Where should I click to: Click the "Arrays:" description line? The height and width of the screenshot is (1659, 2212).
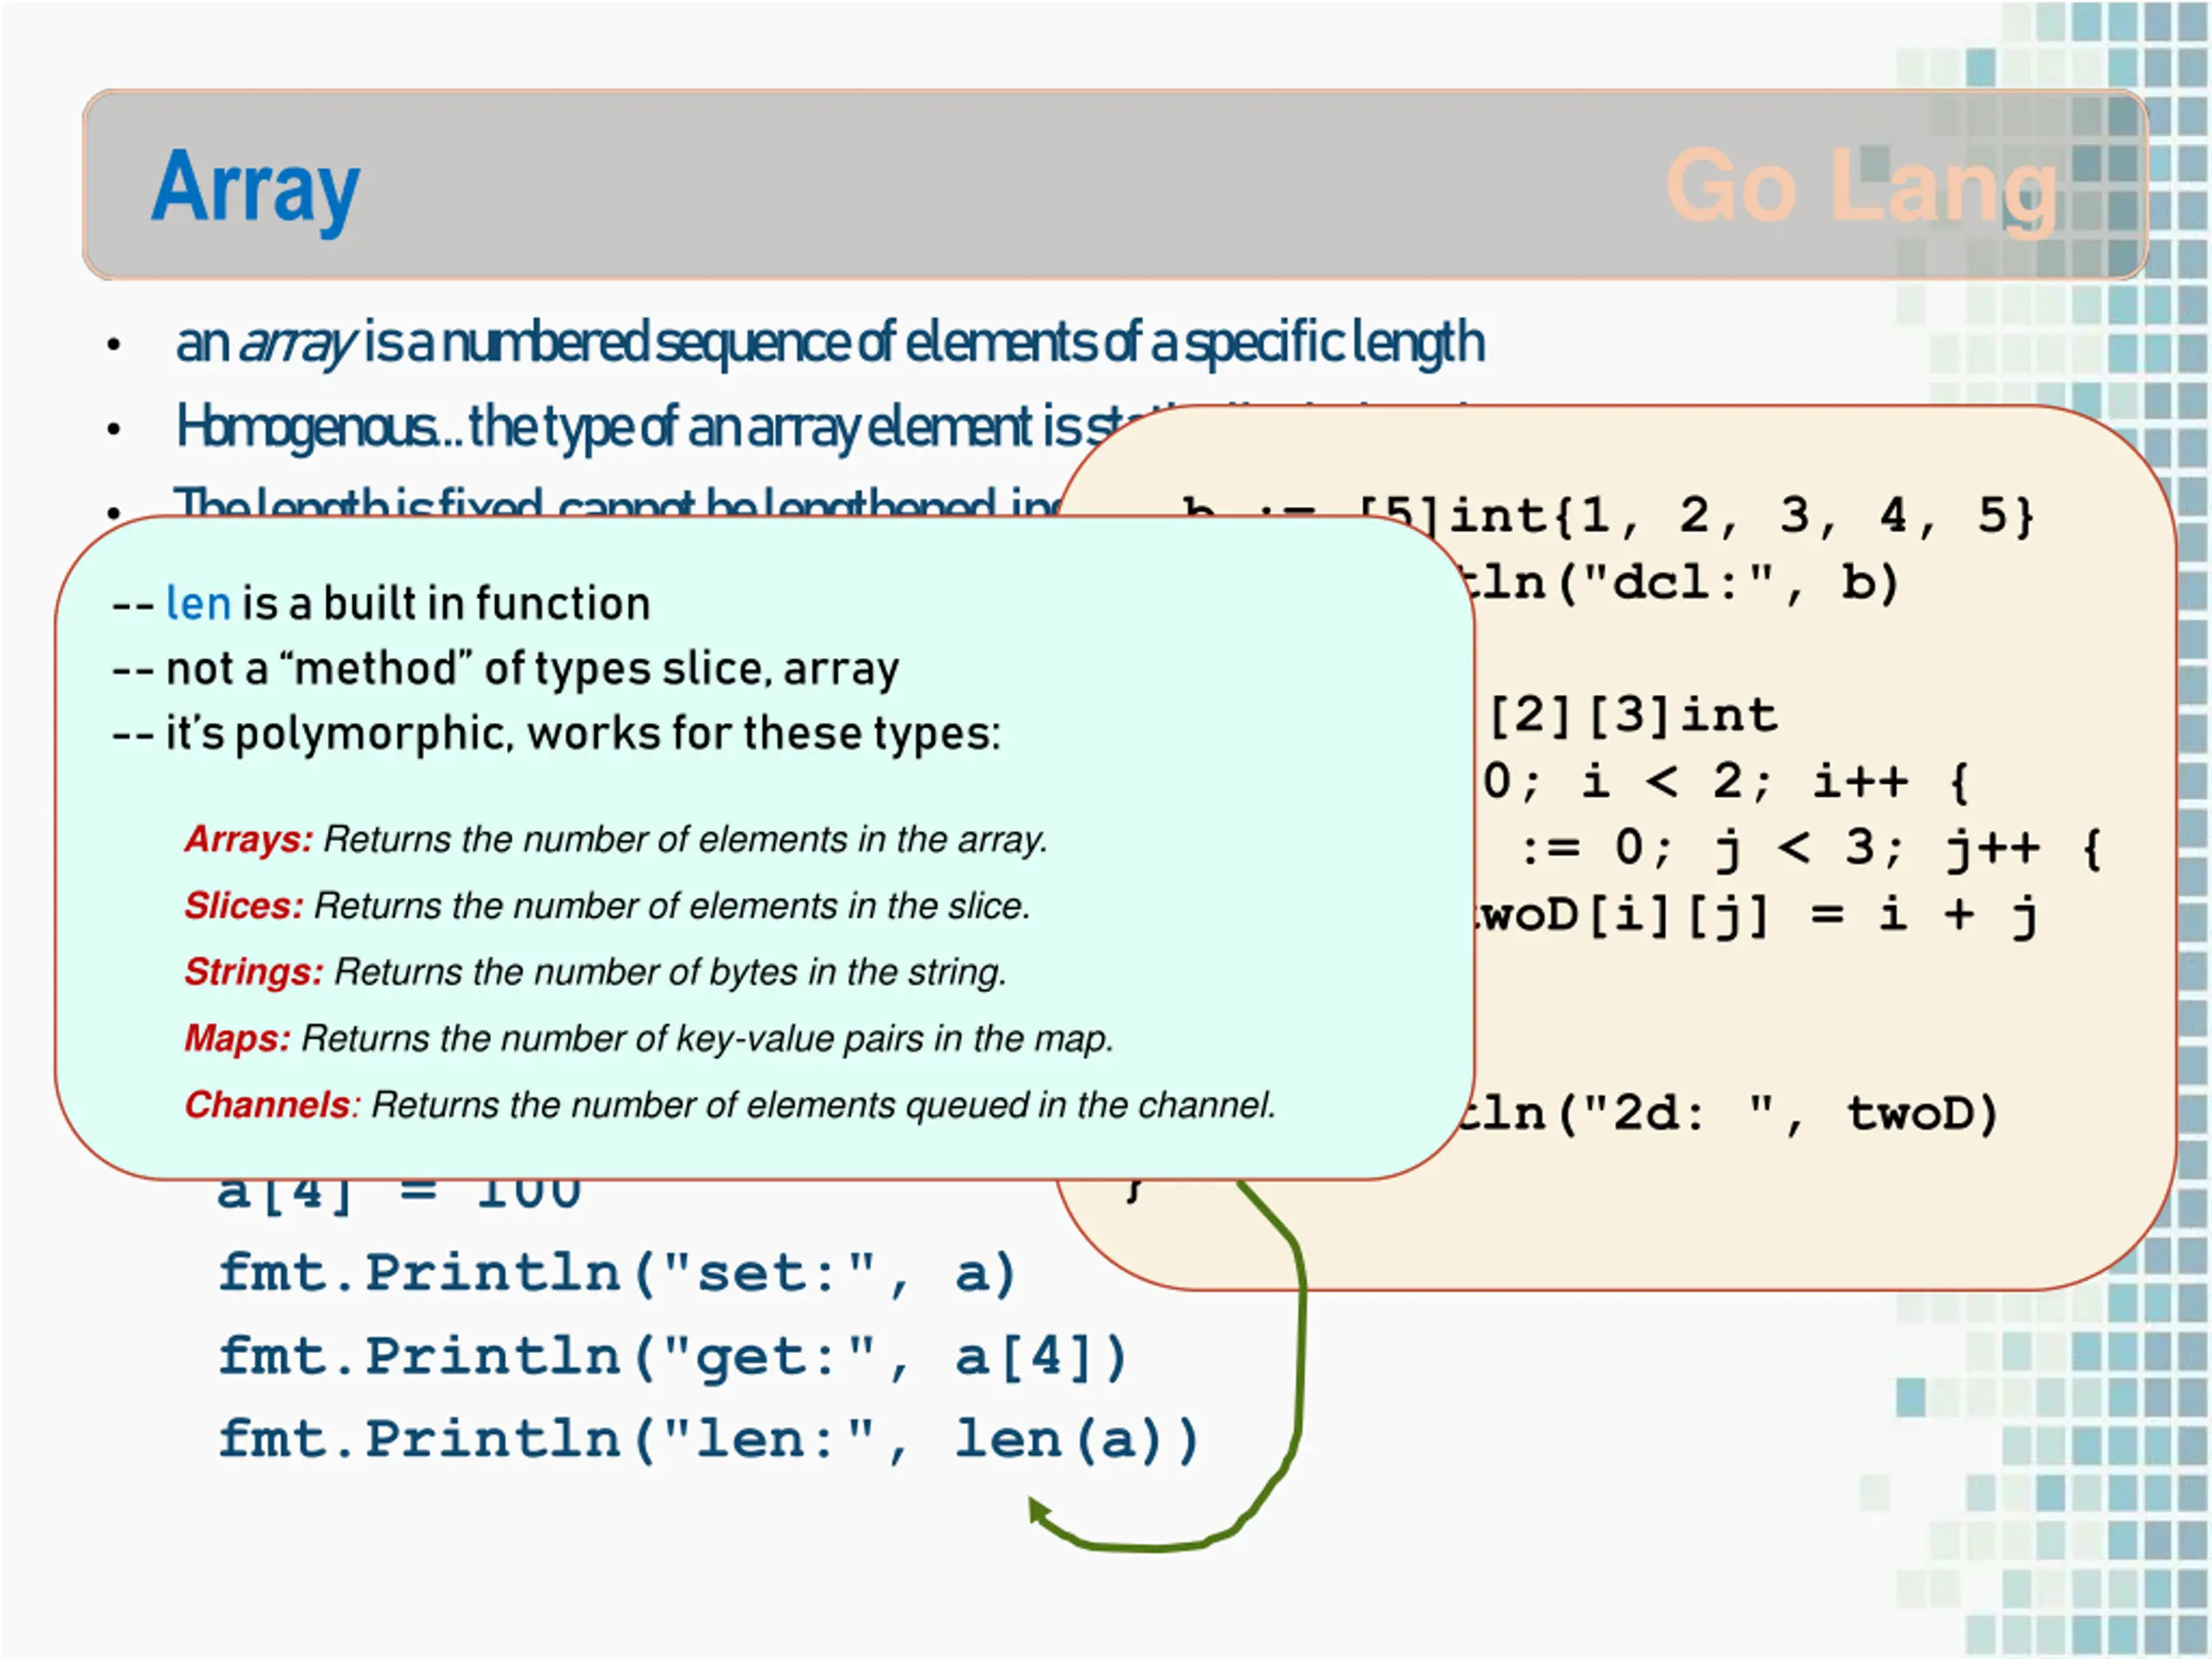tap(616, 840)
